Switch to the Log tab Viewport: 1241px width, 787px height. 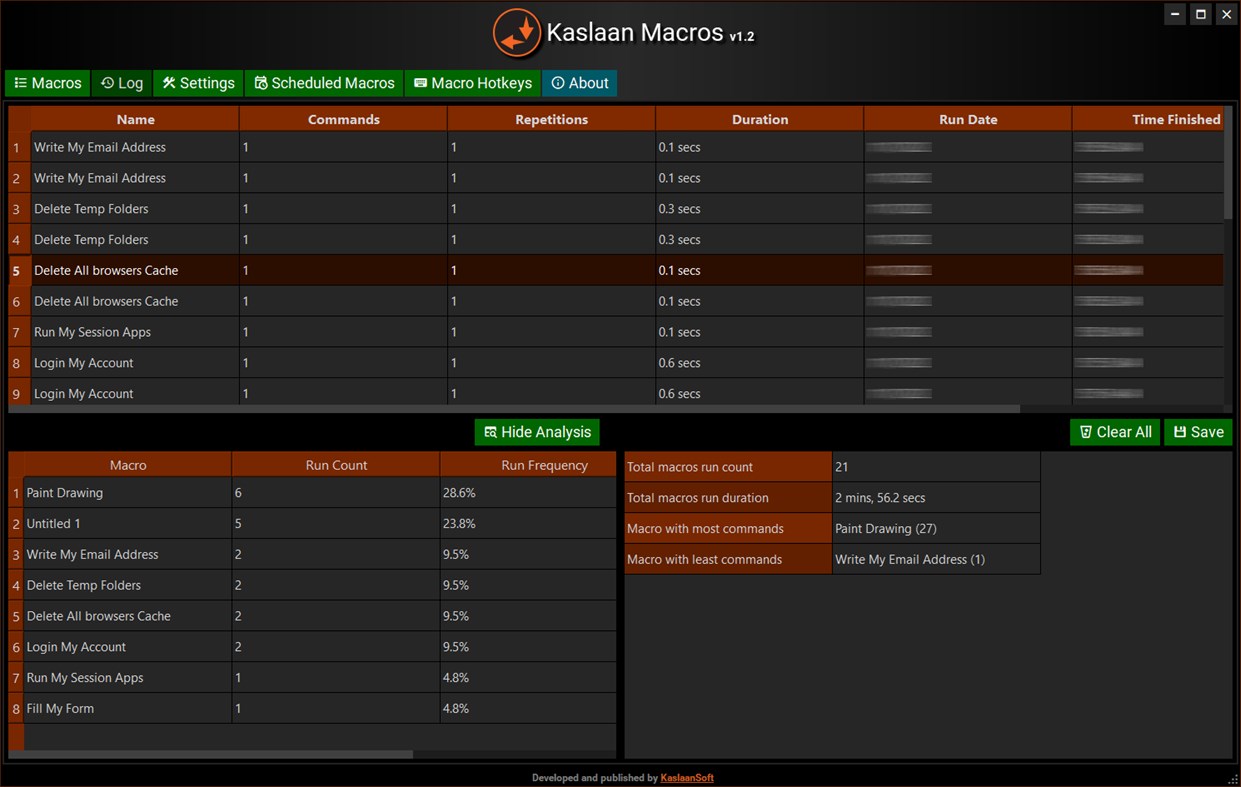[121, 83]
